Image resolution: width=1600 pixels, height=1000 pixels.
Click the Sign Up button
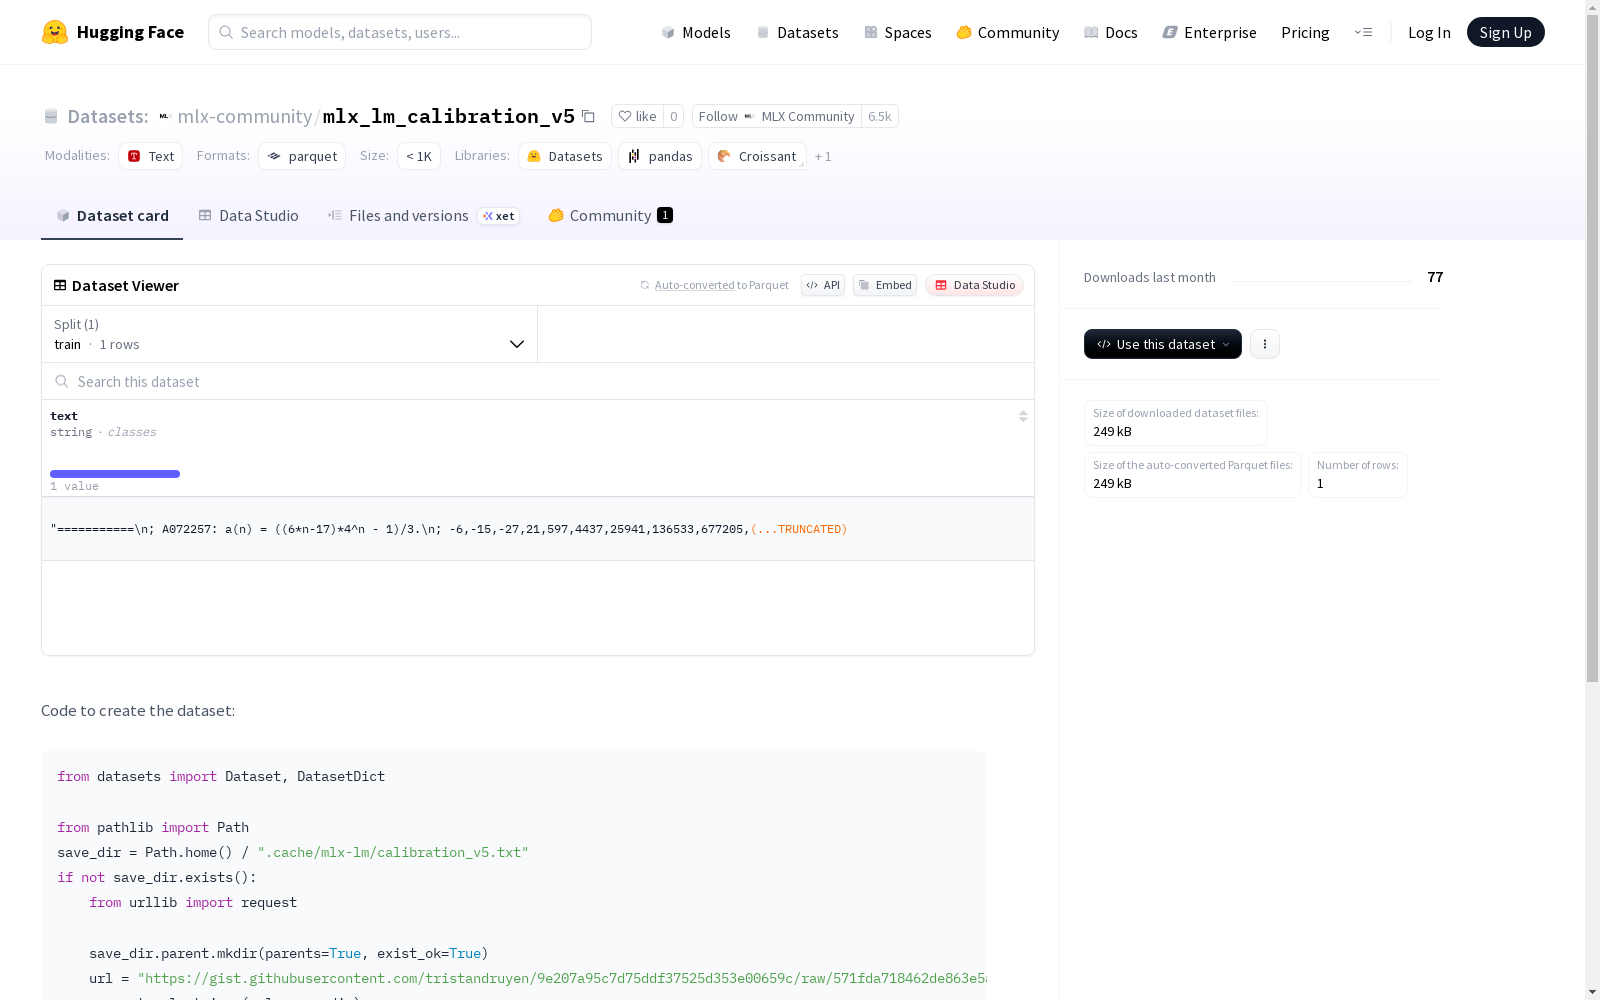[x=1505, y=32]
